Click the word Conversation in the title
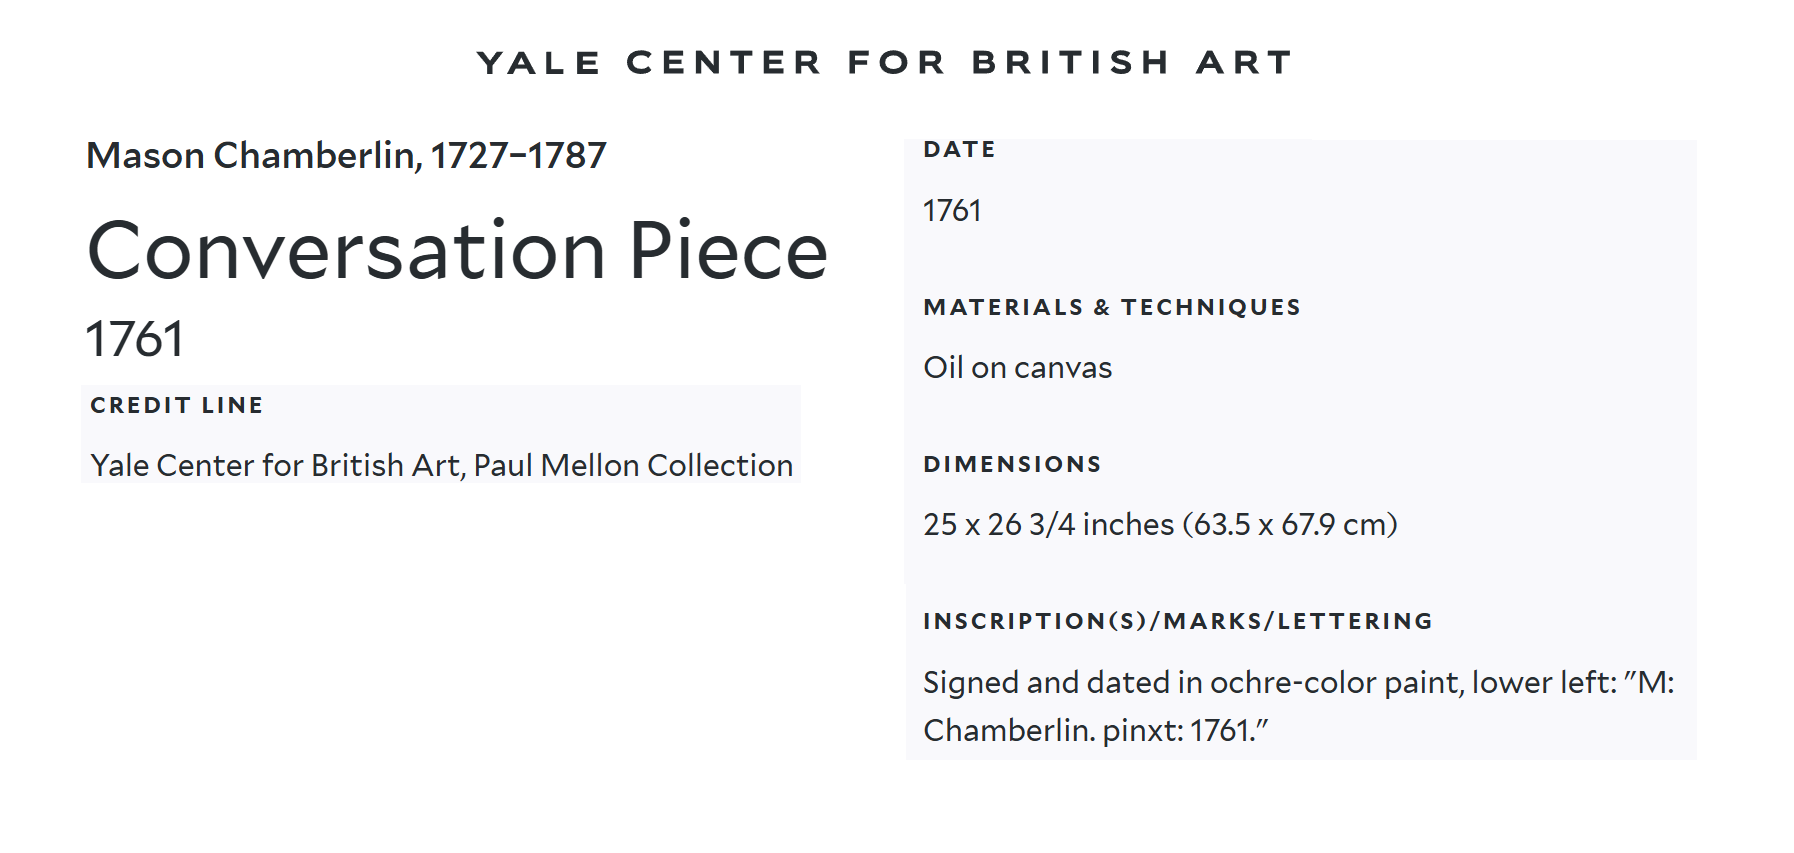This screenshot has width=1794, height=853. pyautogui.click(x=347, y=251)
